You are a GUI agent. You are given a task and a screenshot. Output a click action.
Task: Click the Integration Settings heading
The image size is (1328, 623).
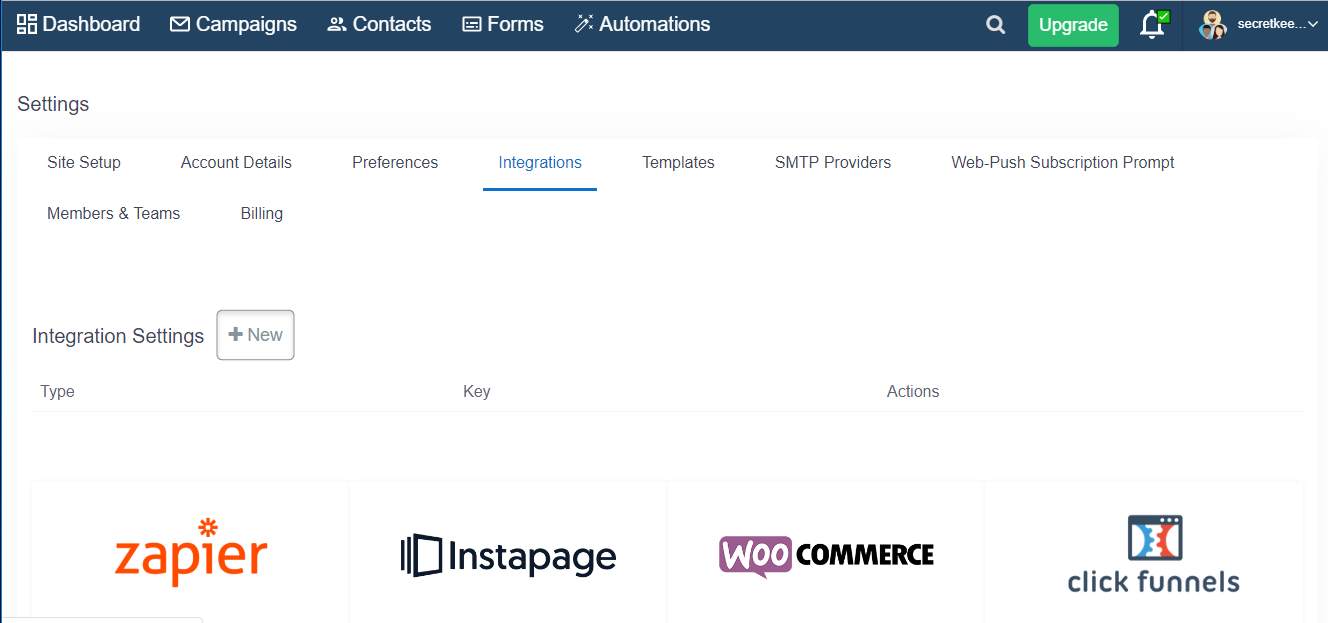tap(118, 336)
